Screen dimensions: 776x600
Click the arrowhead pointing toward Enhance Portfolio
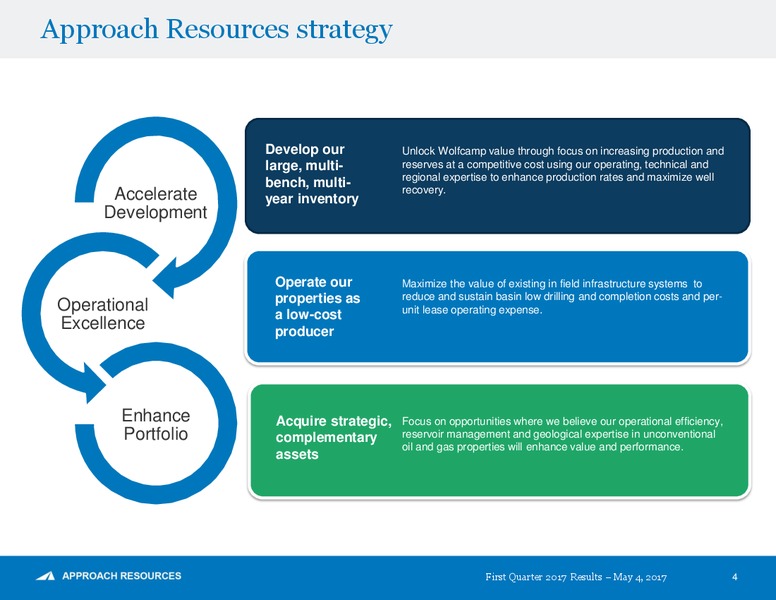point(95,383)
